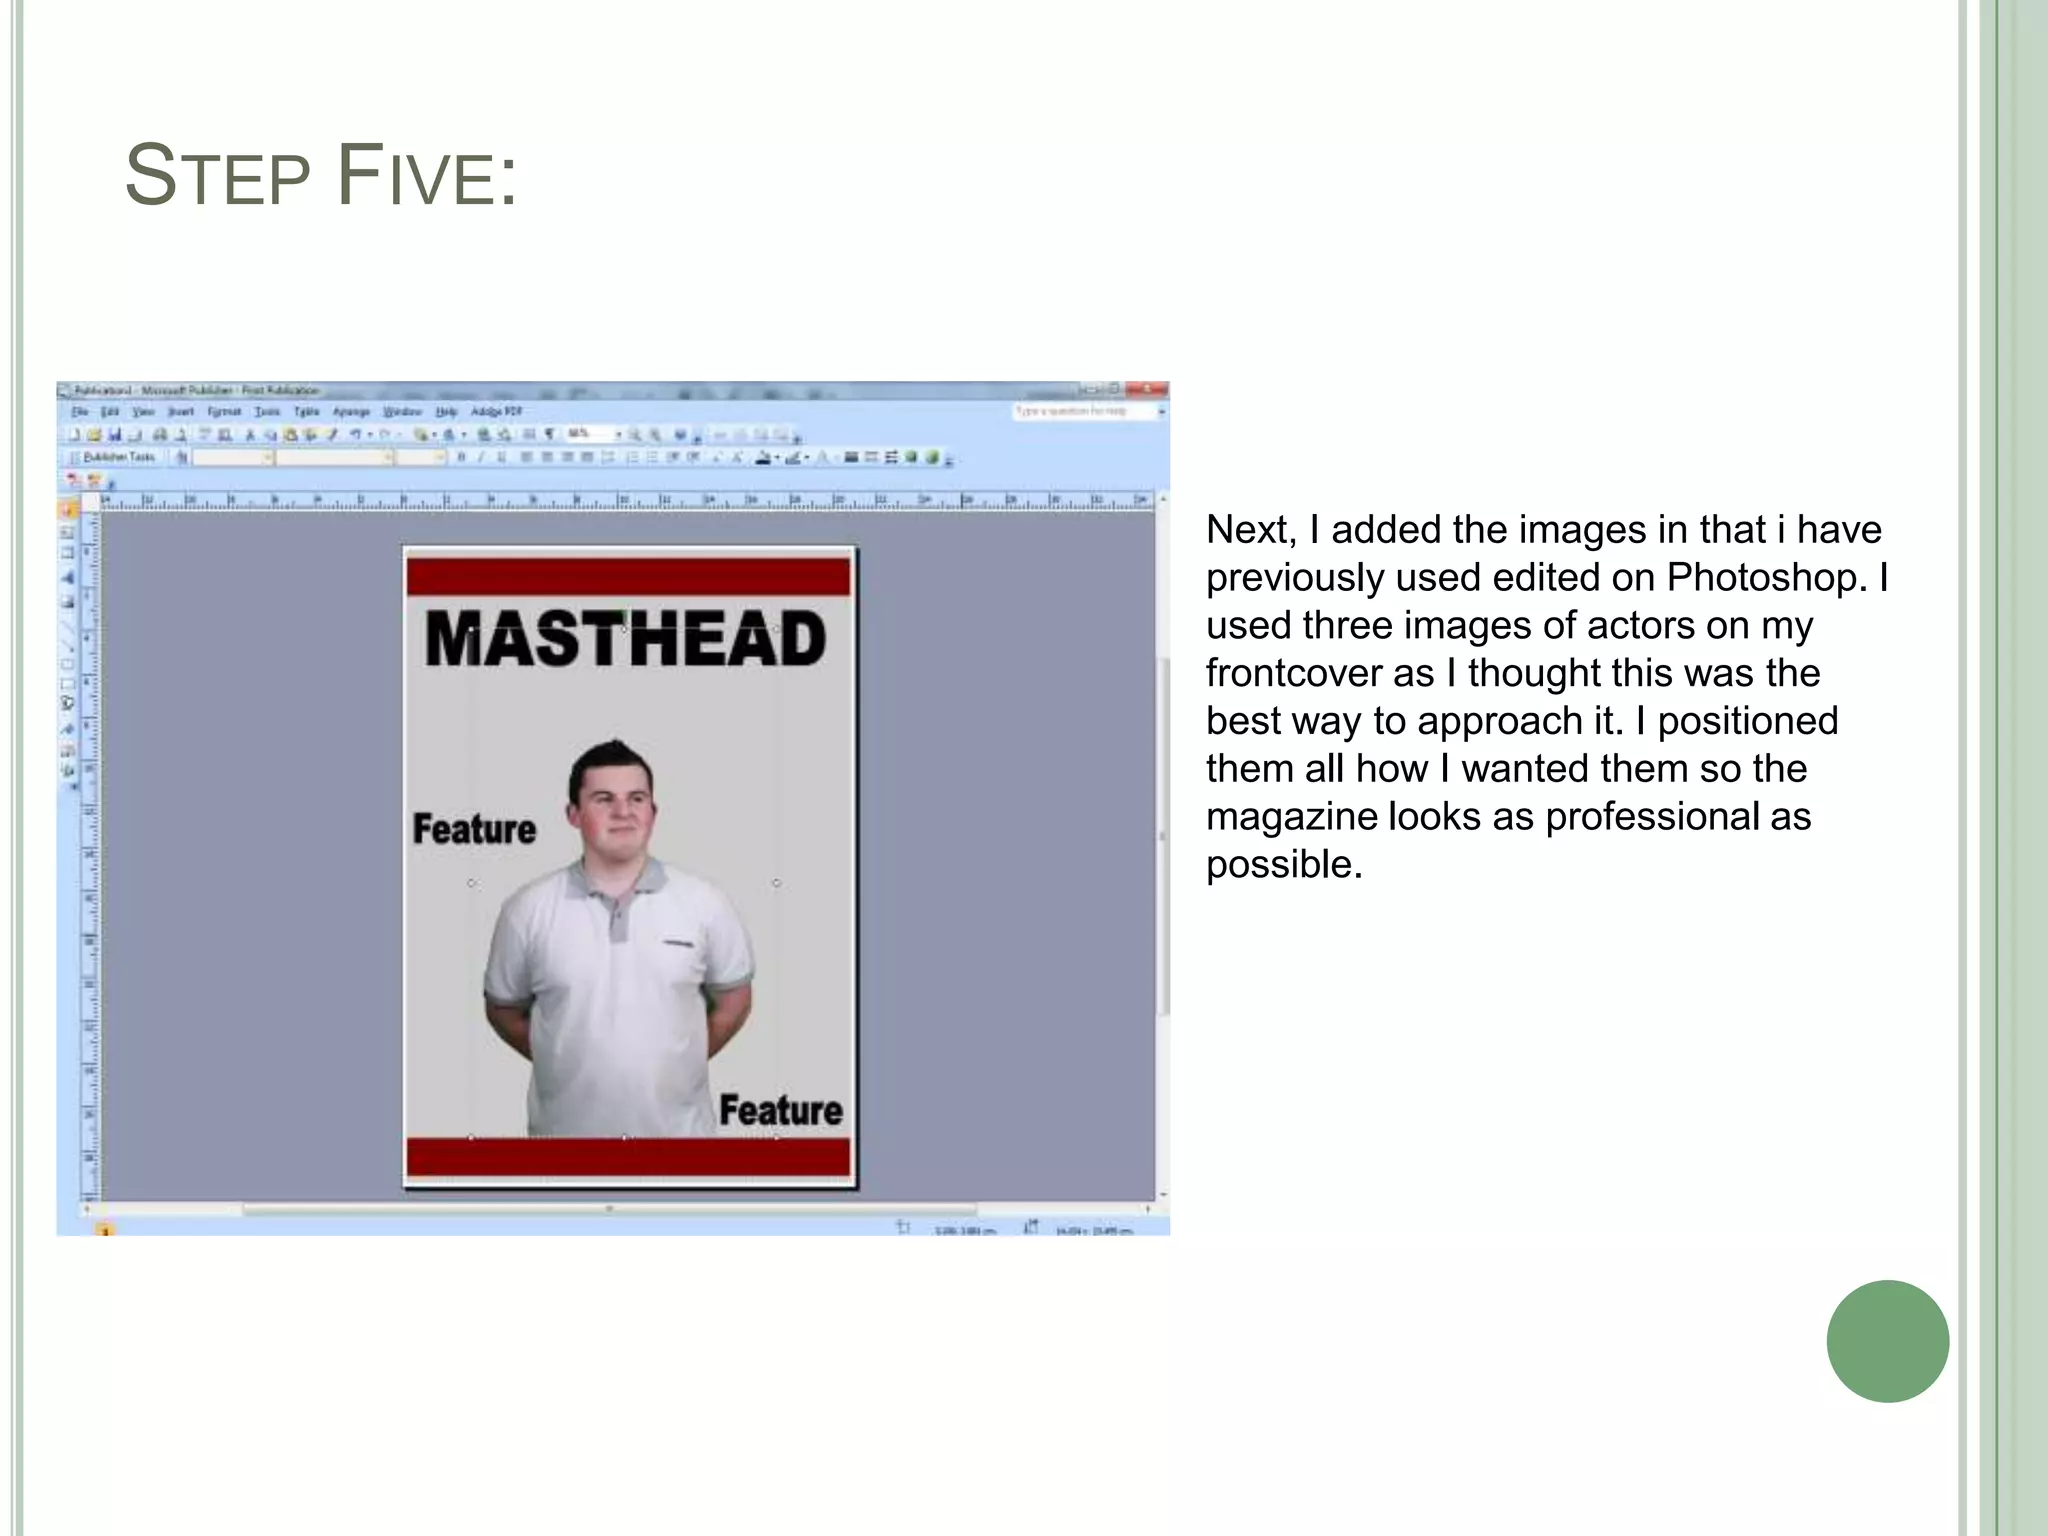Click the Arrow Style icon
Viewport: 2048px width, 1536px height.
pyautogui.click(x=891, y=457)
